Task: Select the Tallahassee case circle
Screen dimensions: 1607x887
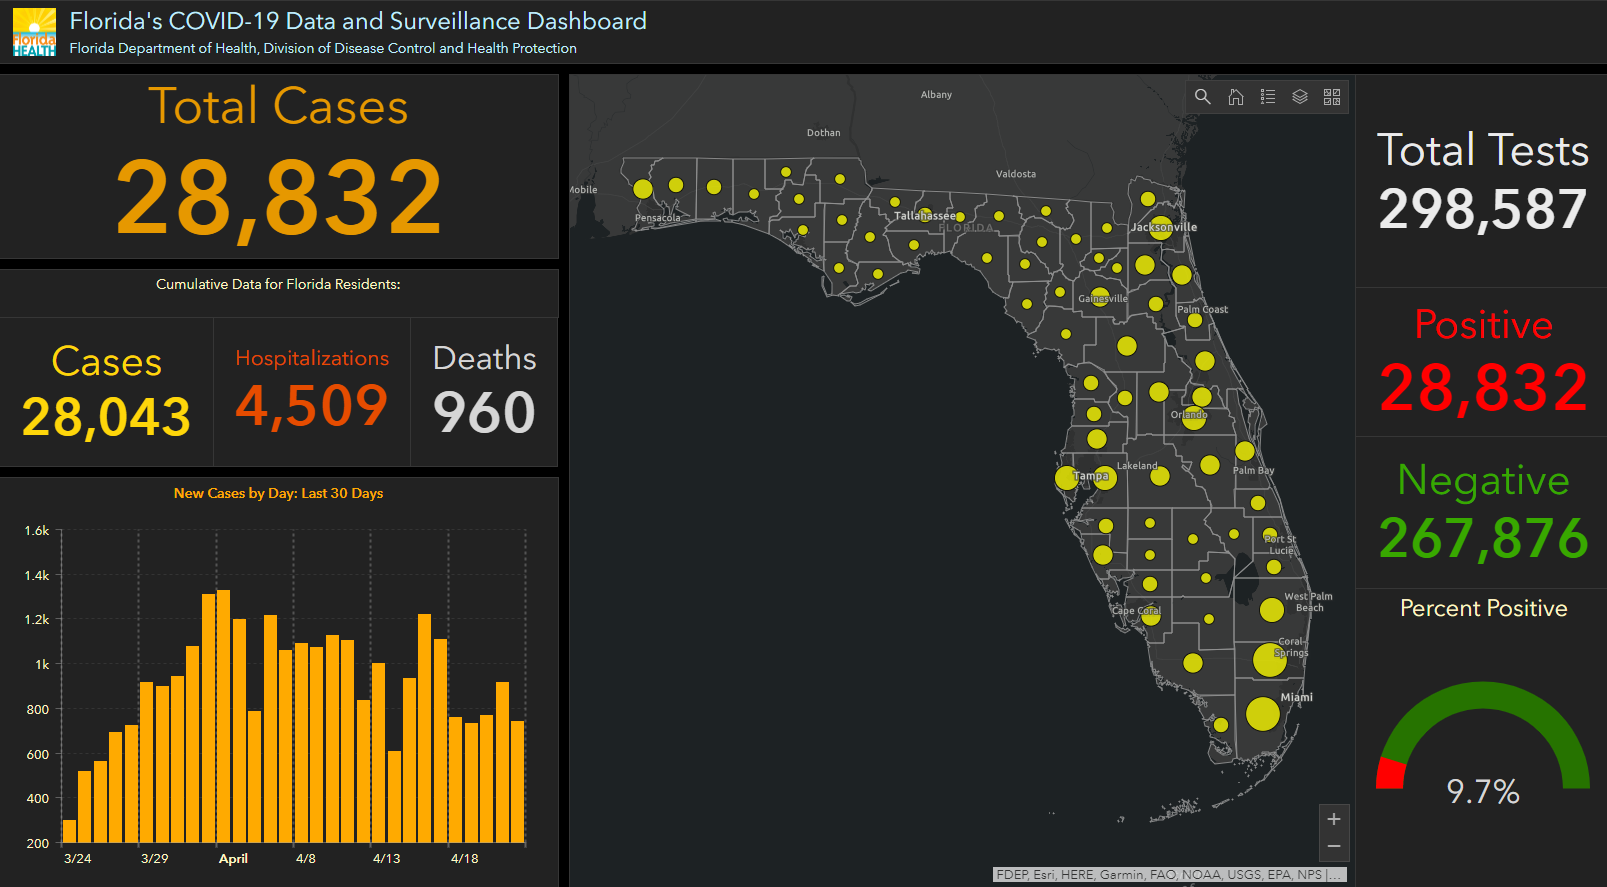Action: point(925,214)
